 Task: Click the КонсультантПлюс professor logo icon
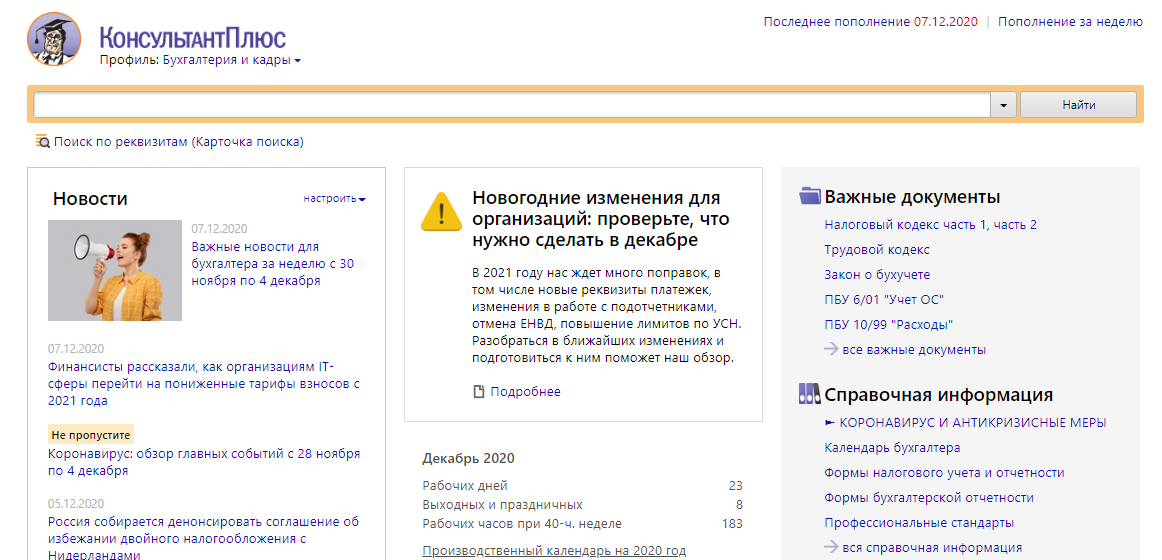point(54,40)
